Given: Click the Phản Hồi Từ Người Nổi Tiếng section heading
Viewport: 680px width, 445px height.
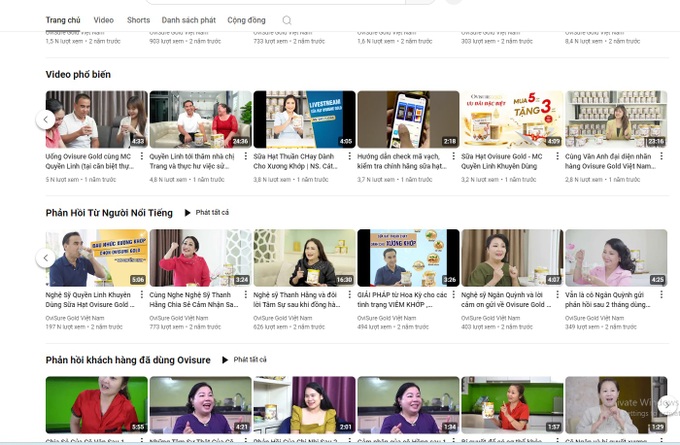Looking at the screenshot, I should [x=109, y=213].
